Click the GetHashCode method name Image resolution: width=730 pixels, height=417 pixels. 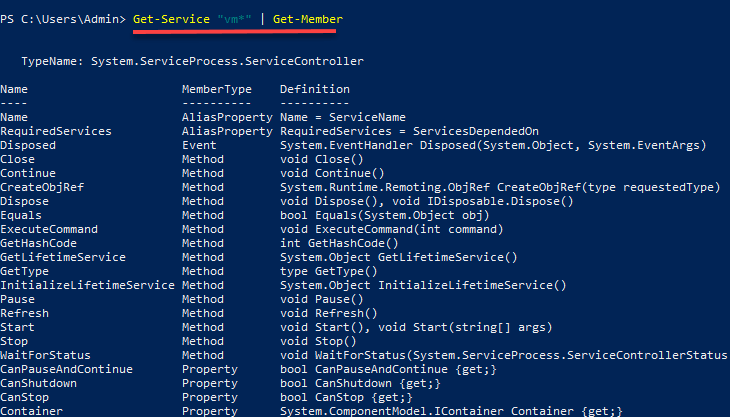[x=42, y=243]
